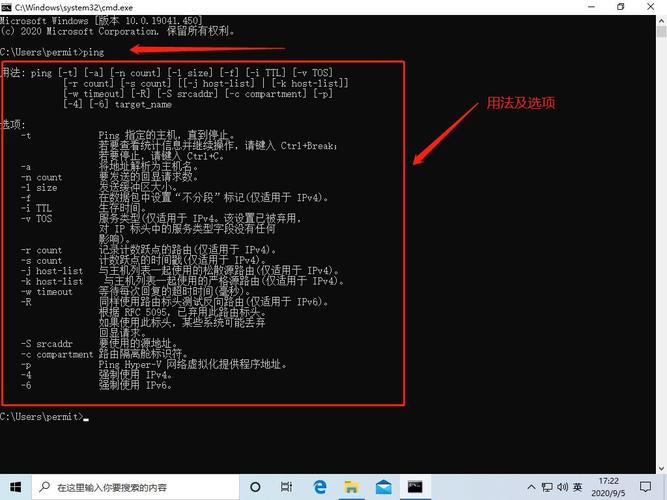Open Cortana circle icon on taskbar
This screenshot has height=500, width=667.
click(255, 487)
